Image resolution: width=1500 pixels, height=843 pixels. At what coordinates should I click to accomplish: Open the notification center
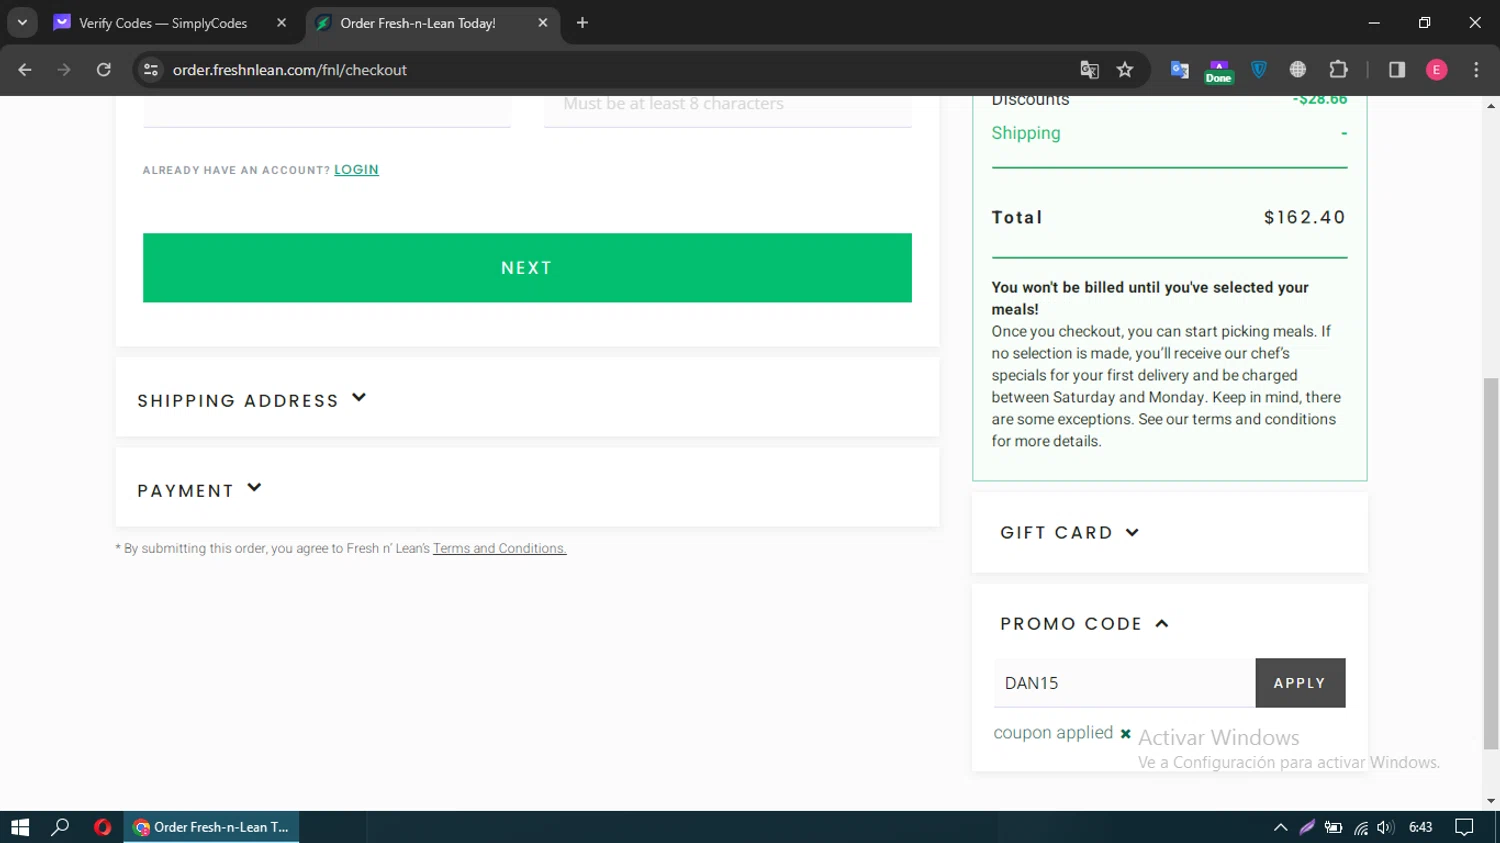click(x=1464, y=827)
